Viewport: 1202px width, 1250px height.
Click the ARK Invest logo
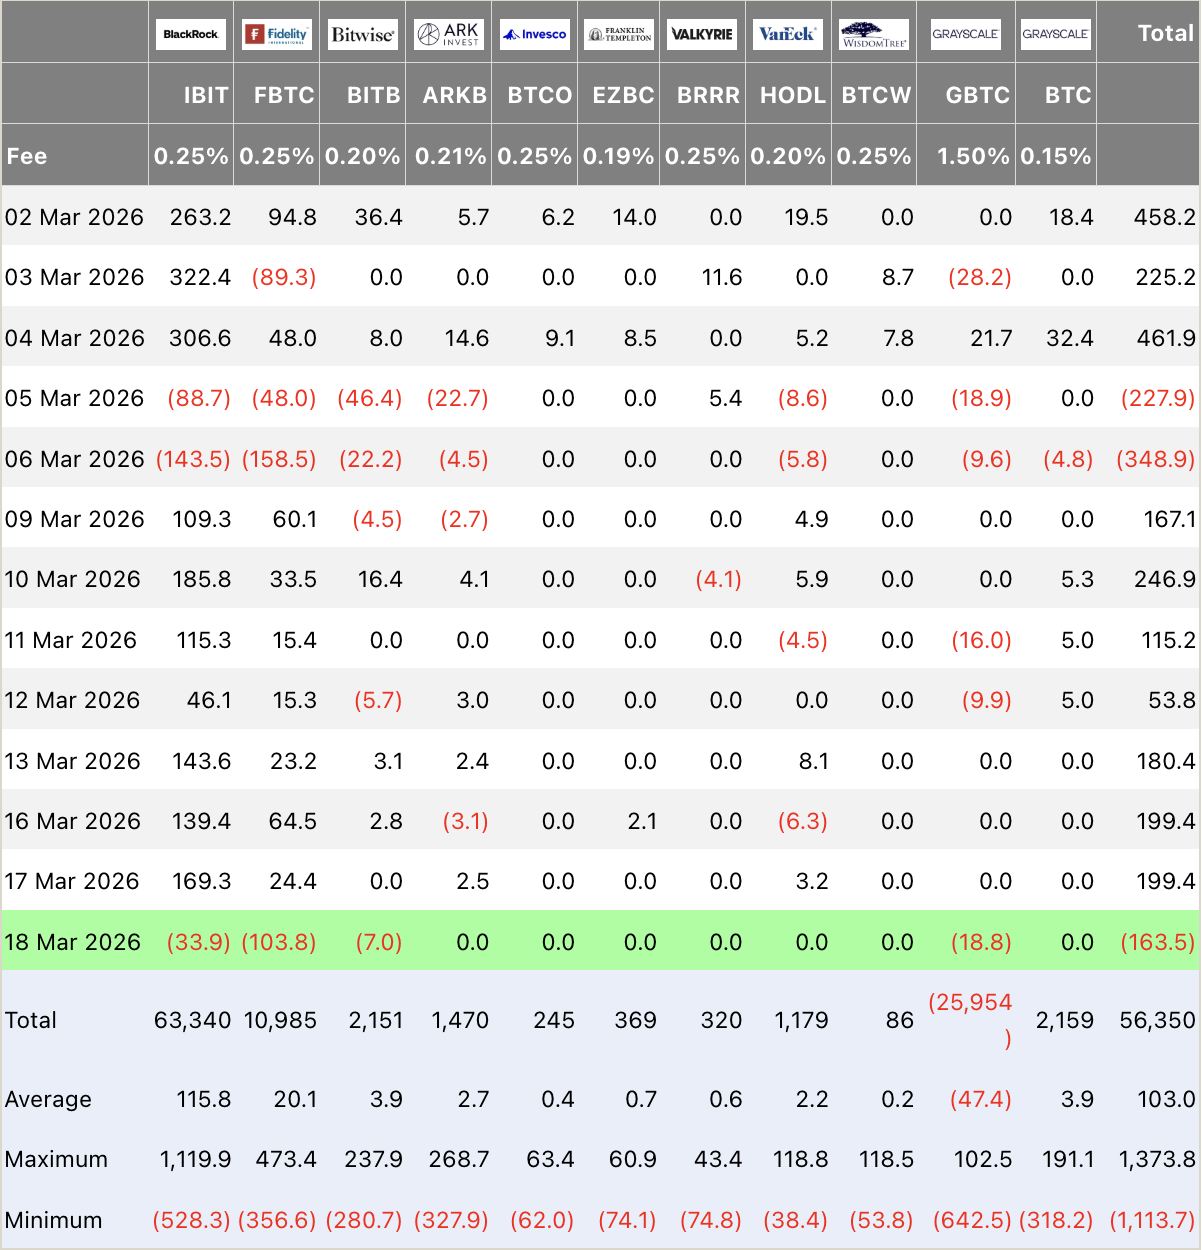(x=448, y=34)
